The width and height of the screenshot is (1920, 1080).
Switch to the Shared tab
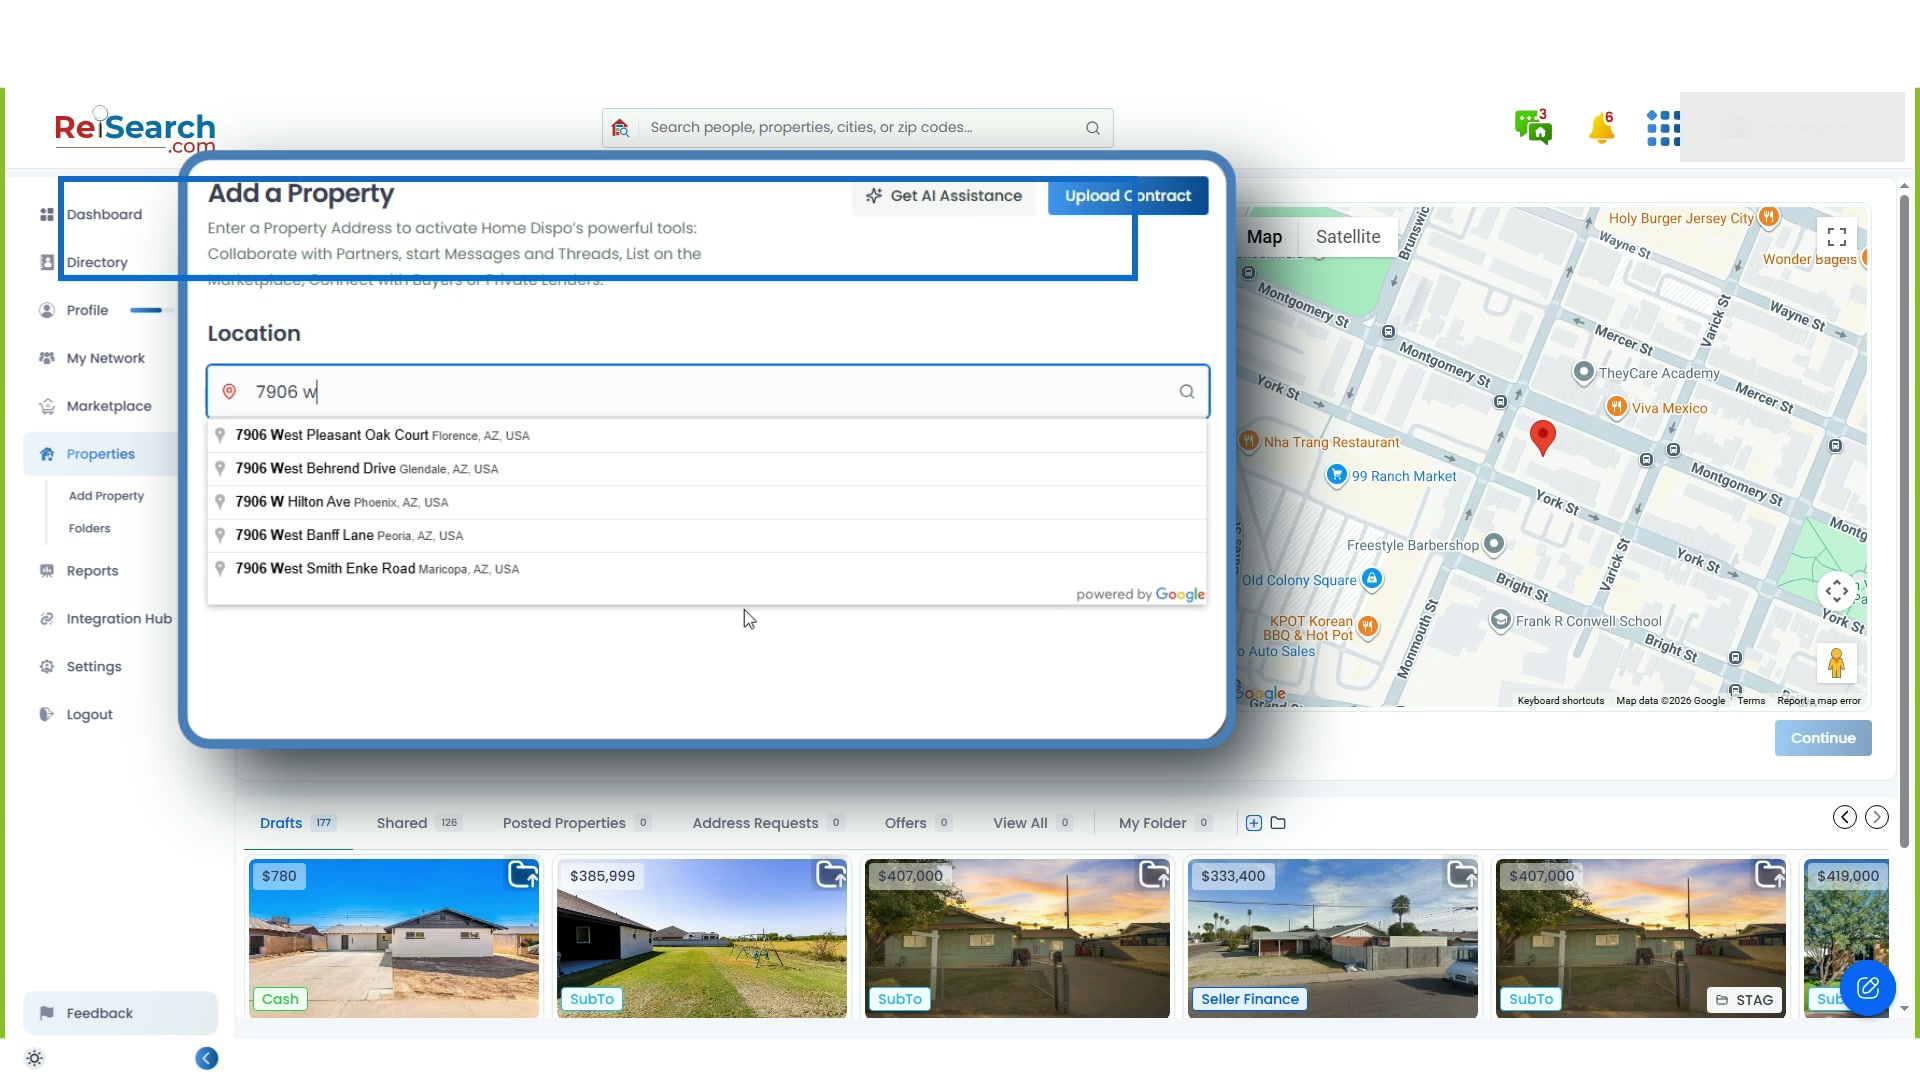(x=419, y=823)
